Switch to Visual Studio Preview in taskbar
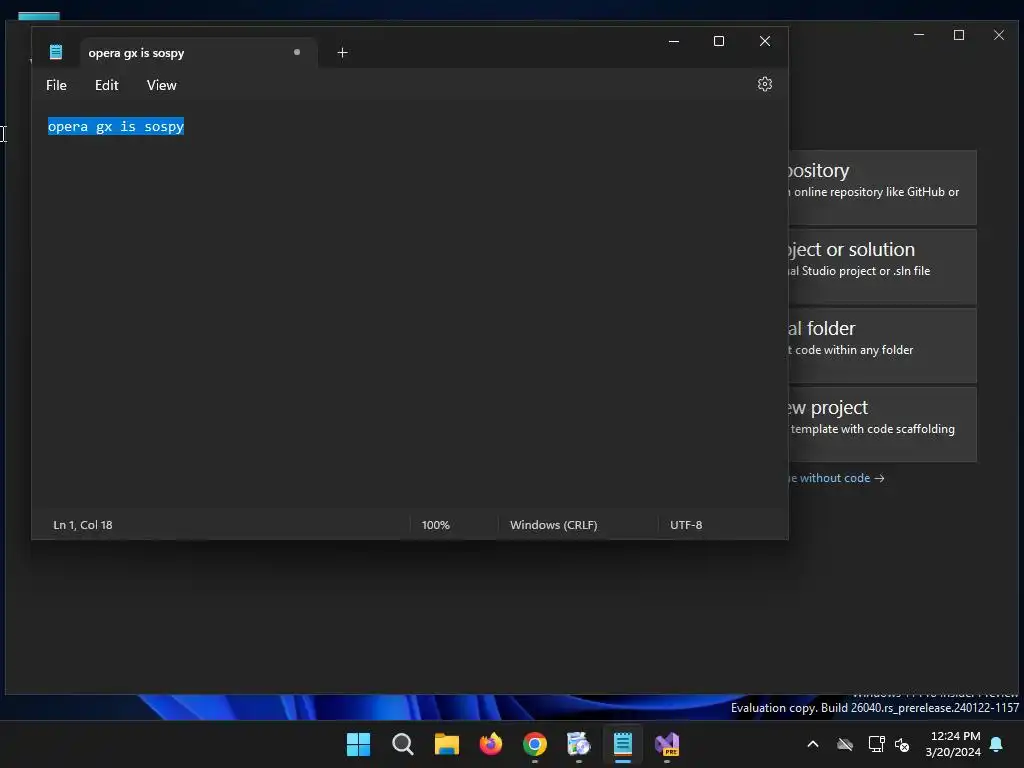The width and height of the screenshot is (1024, 768). tap(667, 744)
